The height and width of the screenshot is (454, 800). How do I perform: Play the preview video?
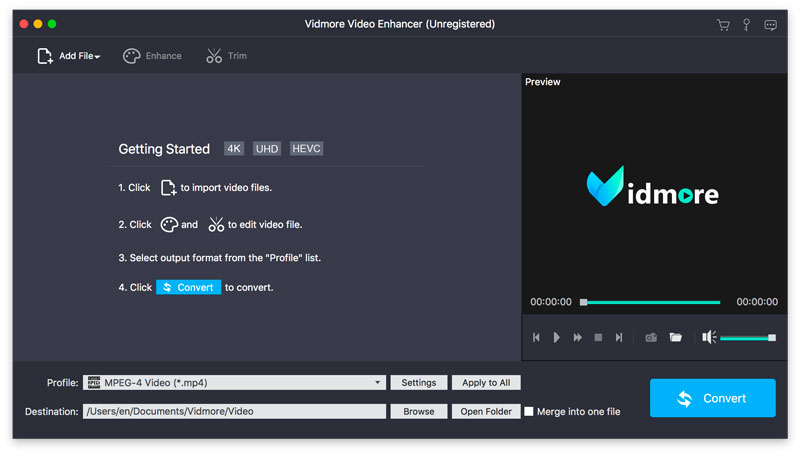pyautogui.click(x=557, y=337)
